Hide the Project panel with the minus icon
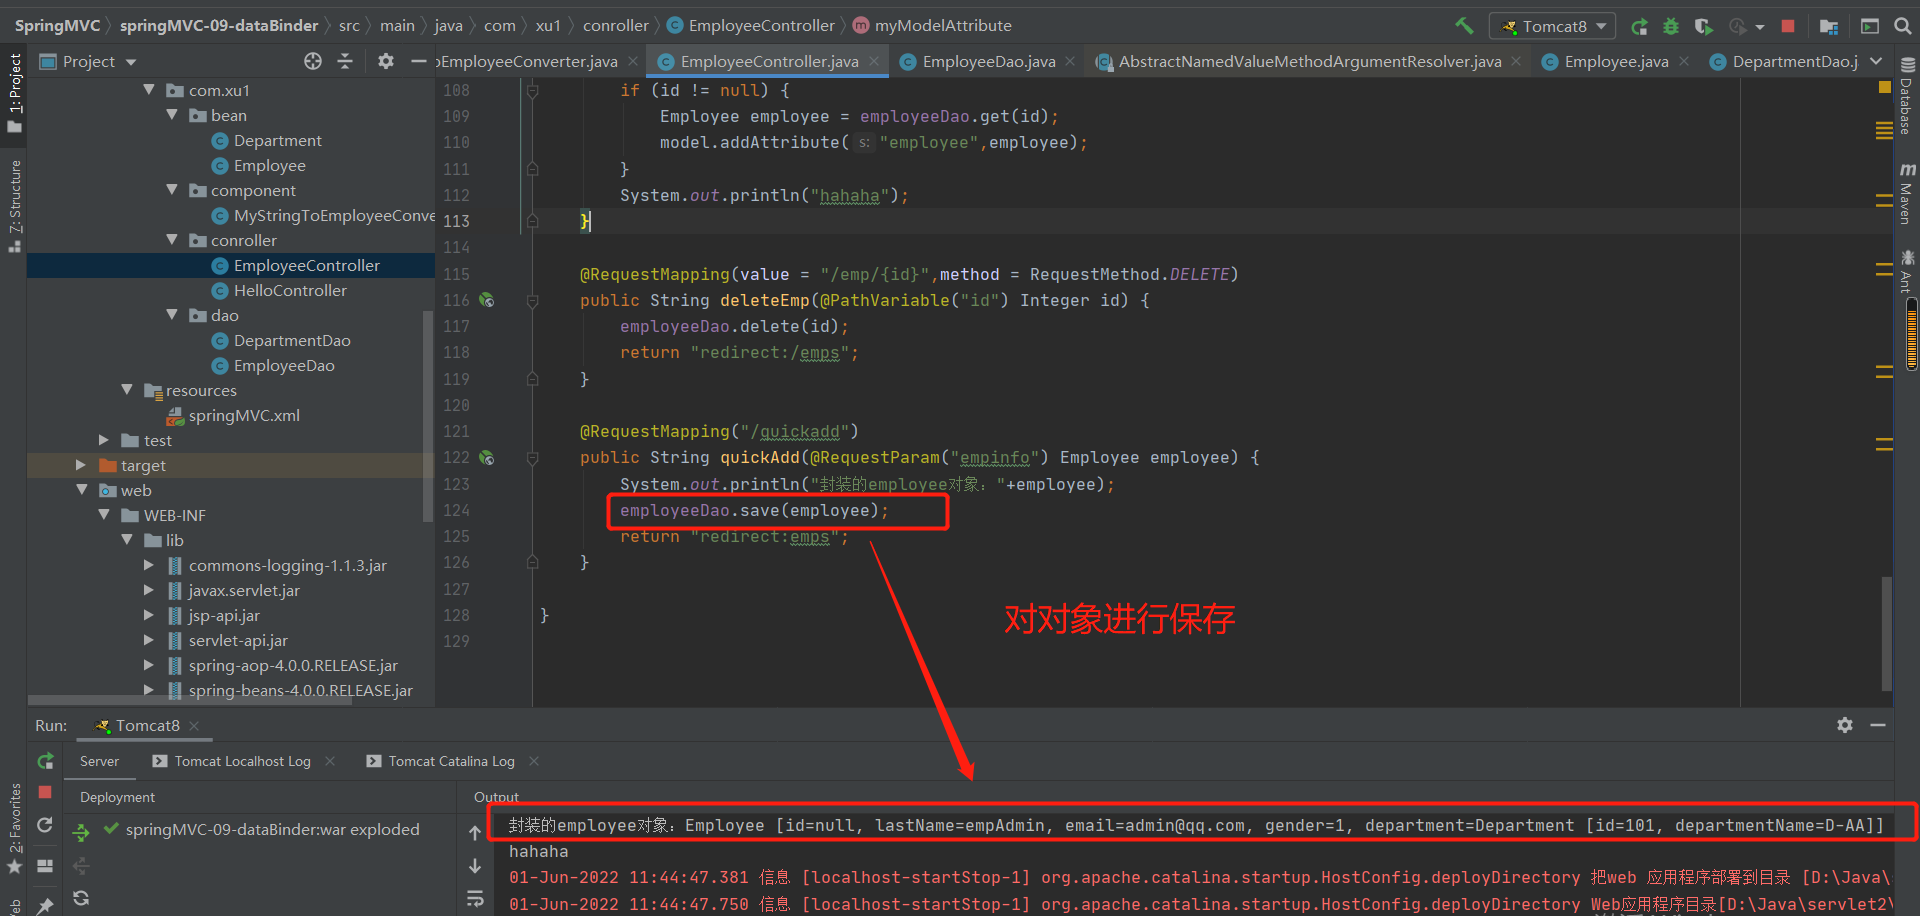 [x=418, y=61]
